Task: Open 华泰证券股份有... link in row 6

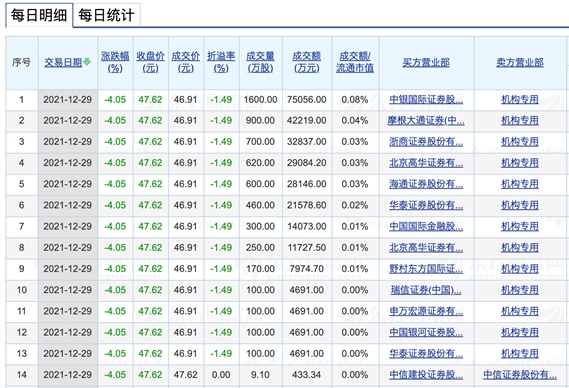Action: tap(426, 205)
